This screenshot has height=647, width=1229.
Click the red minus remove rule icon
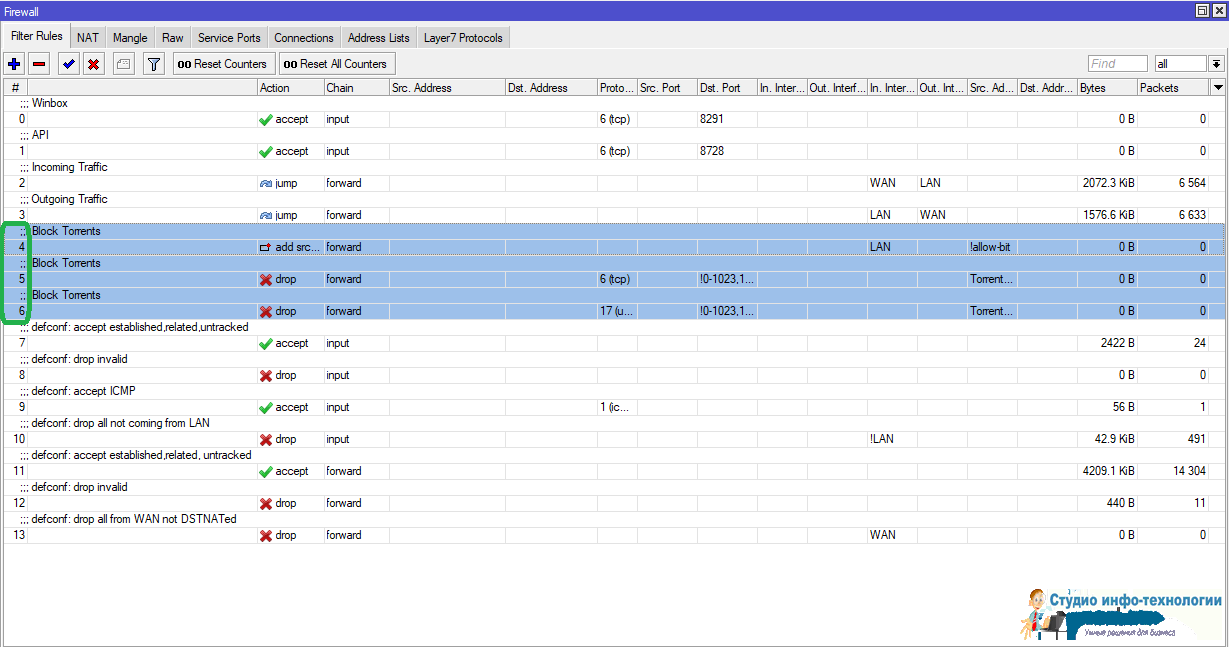39,64
